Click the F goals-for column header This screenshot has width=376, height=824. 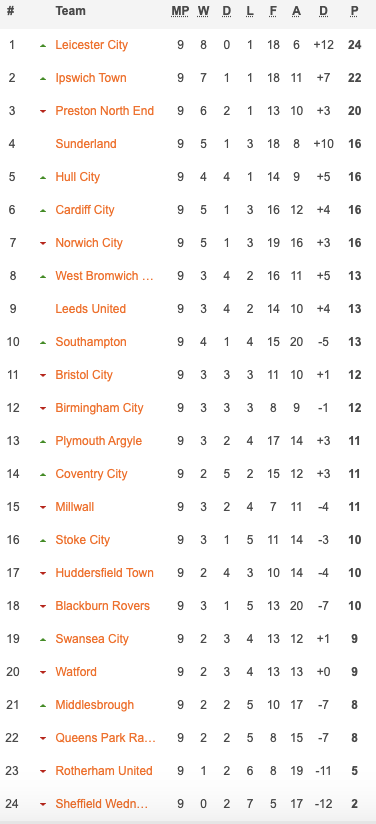click(273, 11)
